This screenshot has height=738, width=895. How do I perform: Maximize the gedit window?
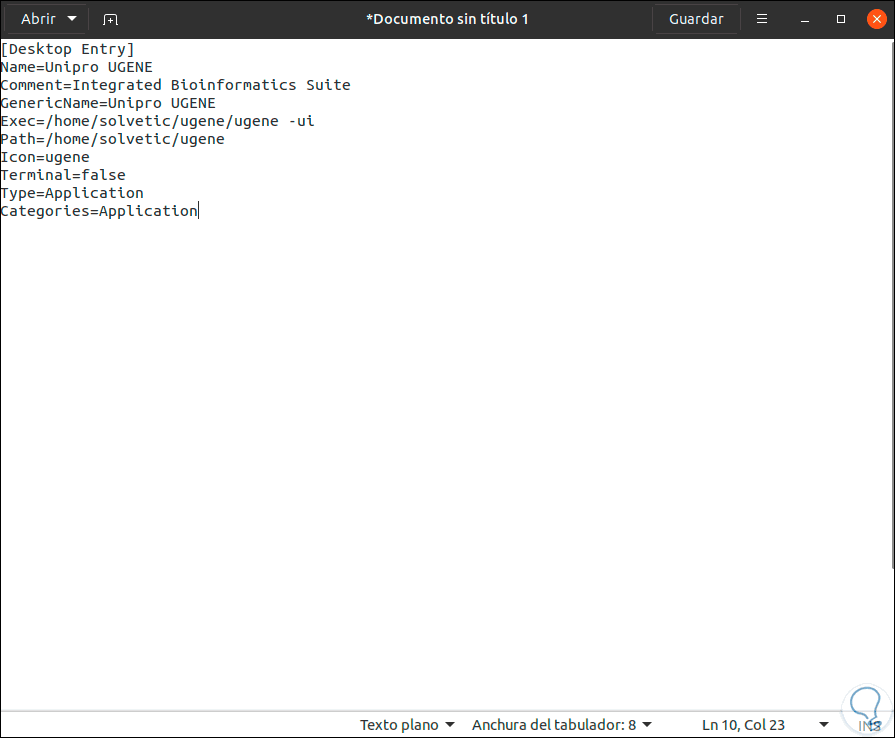point(841,19)
